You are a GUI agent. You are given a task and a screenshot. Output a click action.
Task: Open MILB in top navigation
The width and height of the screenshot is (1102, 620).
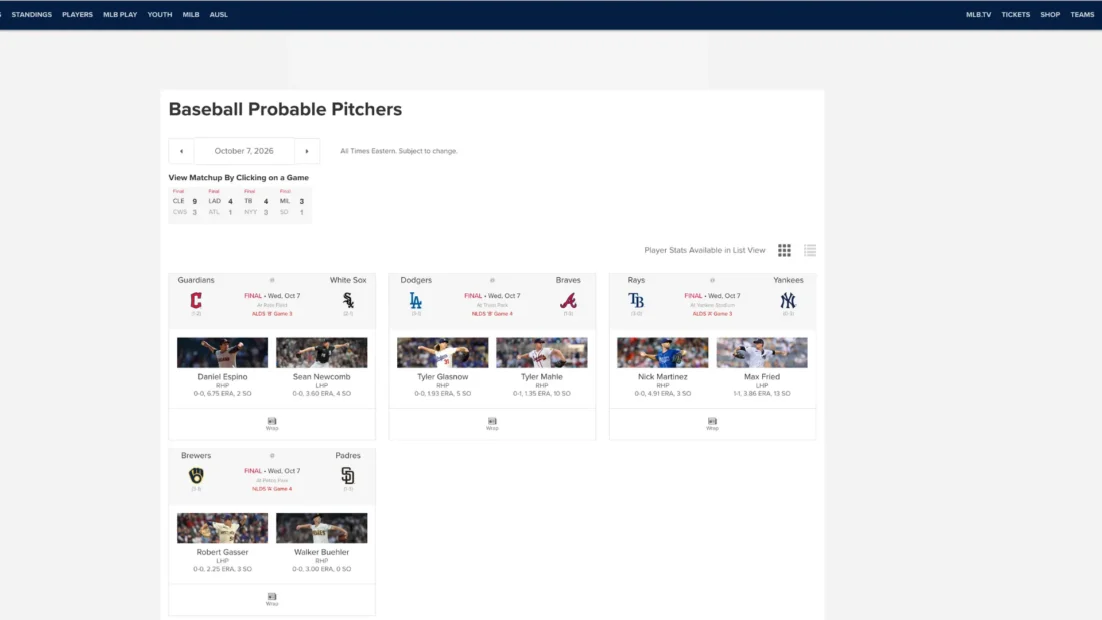[x=191, y=15]
